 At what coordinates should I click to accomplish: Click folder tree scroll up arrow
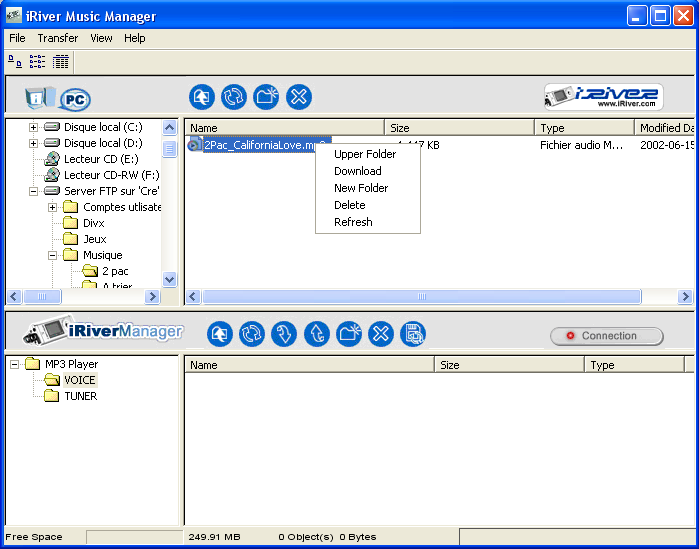169,128
